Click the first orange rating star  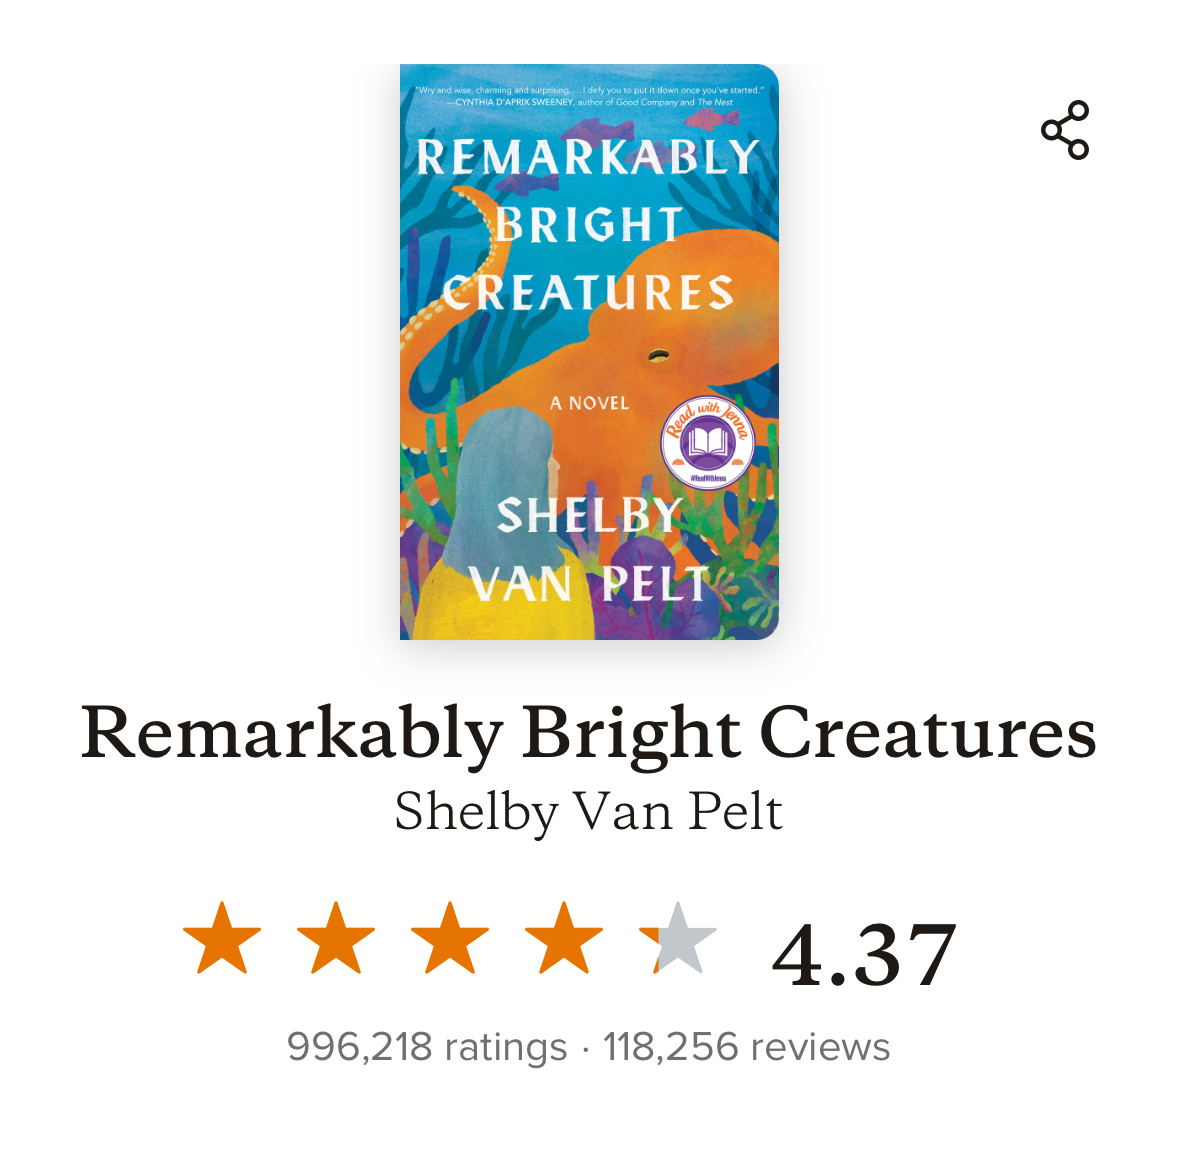[x=222, y=938]
